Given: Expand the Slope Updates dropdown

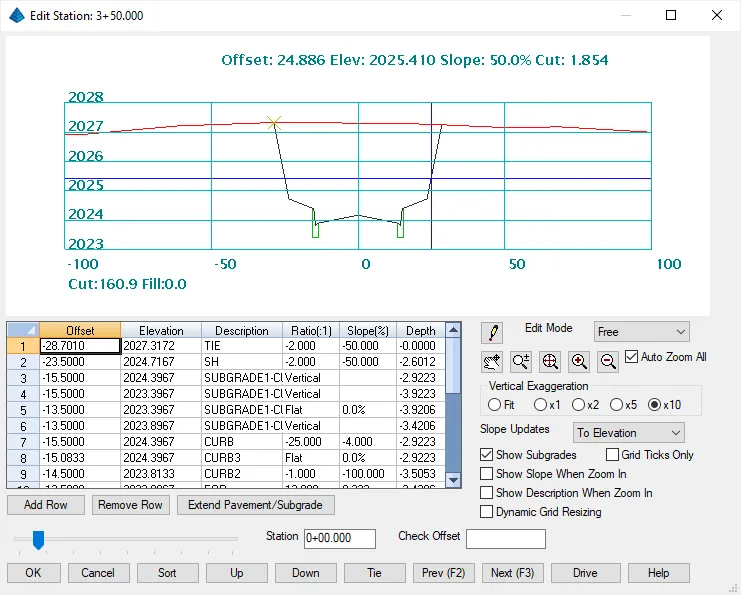Looking at the screenshot, I should click(629, 432).
